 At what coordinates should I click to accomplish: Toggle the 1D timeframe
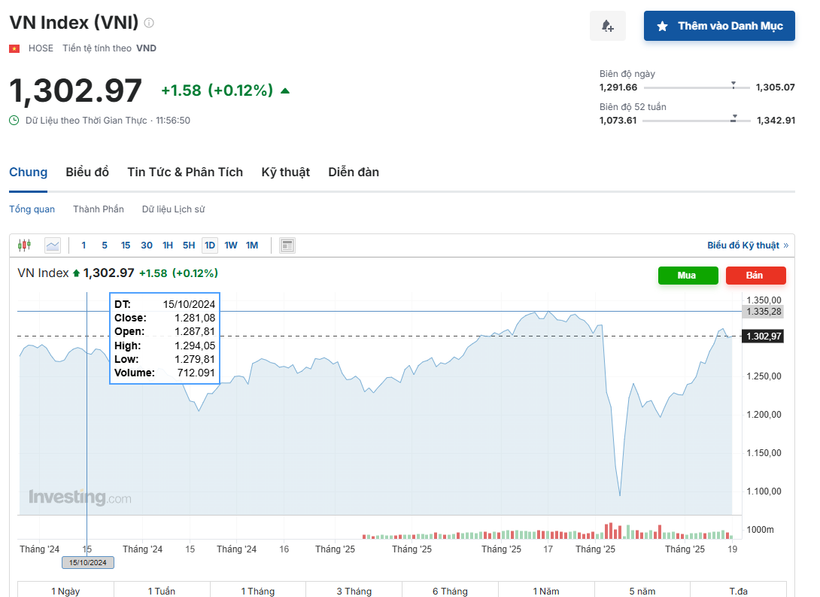coord(209,244)
